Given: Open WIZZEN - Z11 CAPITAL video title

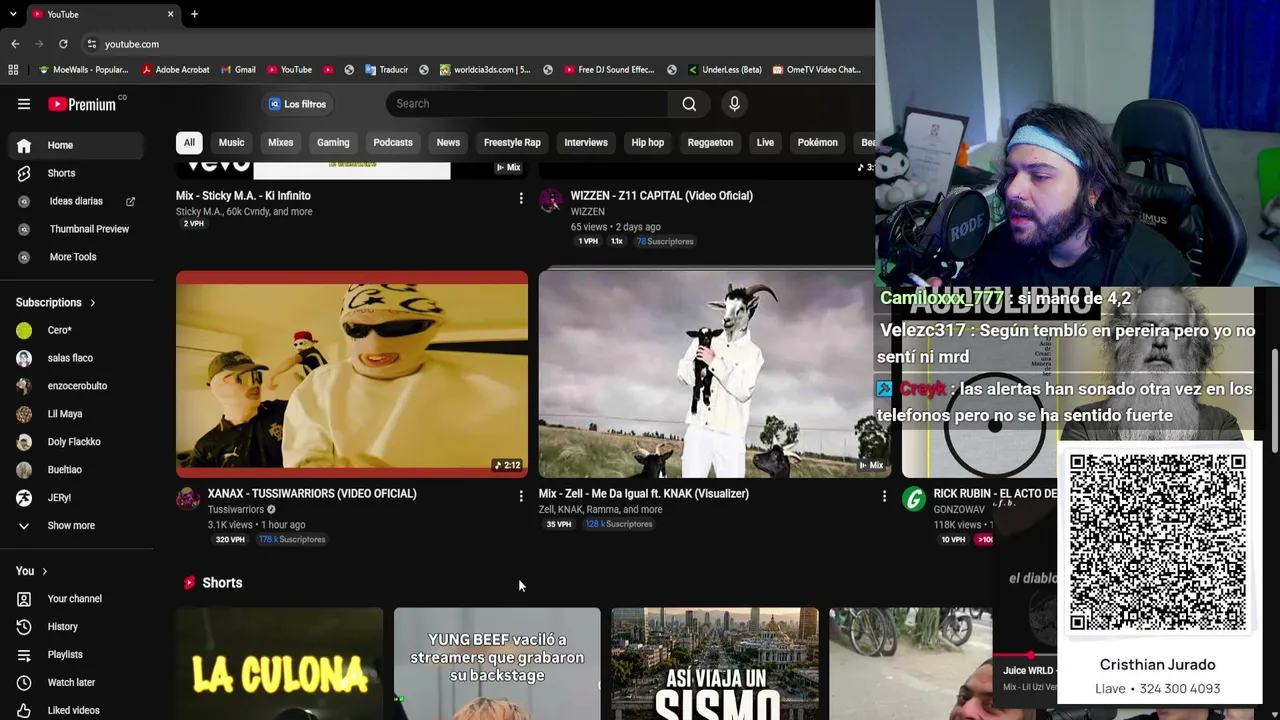Looking at the screenshot, I should tap(662, 196).
